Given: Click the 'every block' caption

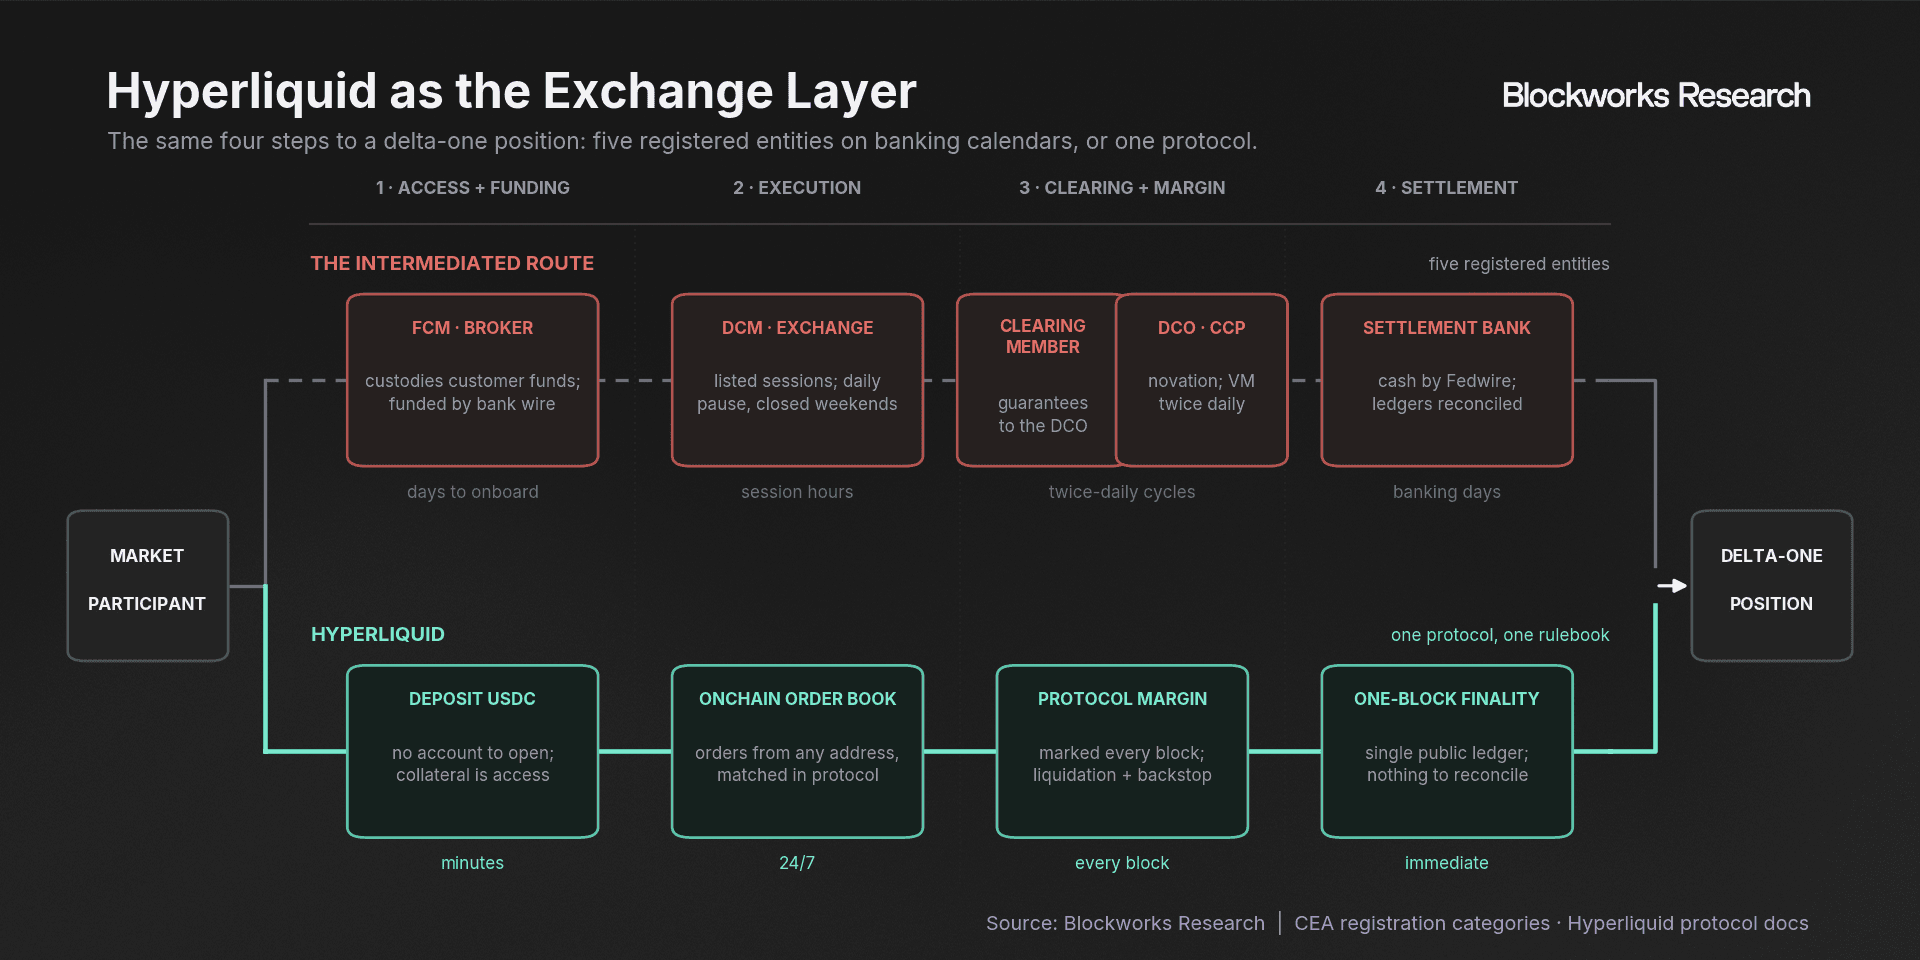Looking at the screenshot, I should click(x=1122, y=863).
